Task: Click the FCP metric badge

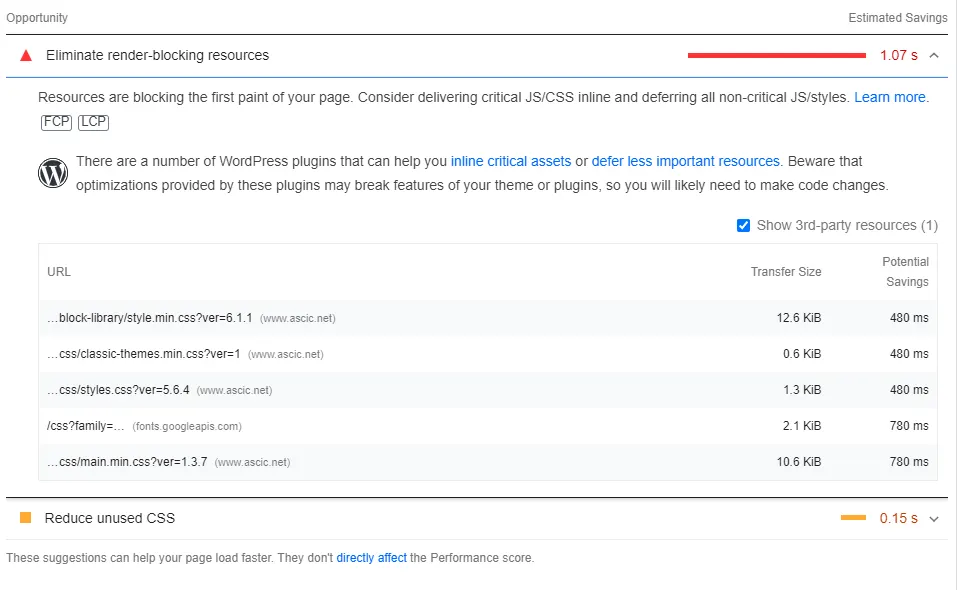Action: click(56, 122)
